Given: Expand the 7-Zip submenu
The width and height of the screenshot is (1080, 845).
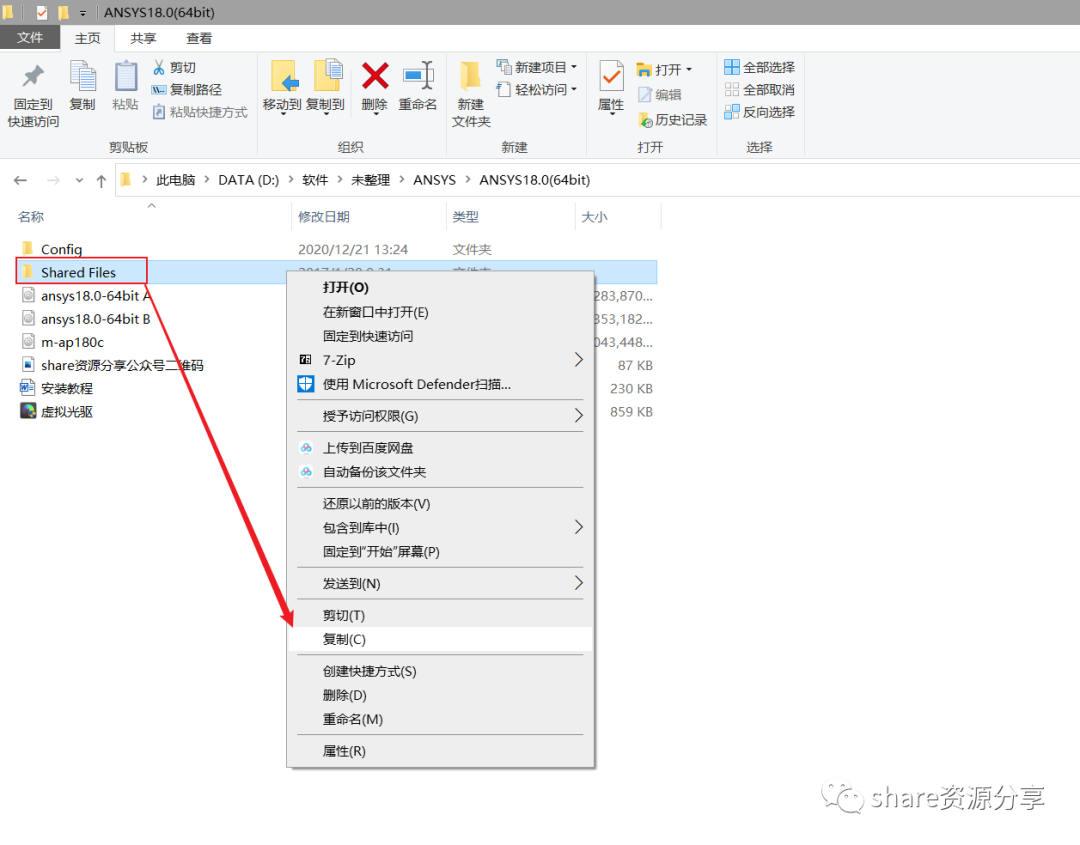Looking at the screenshot, I should coord(579,359).
